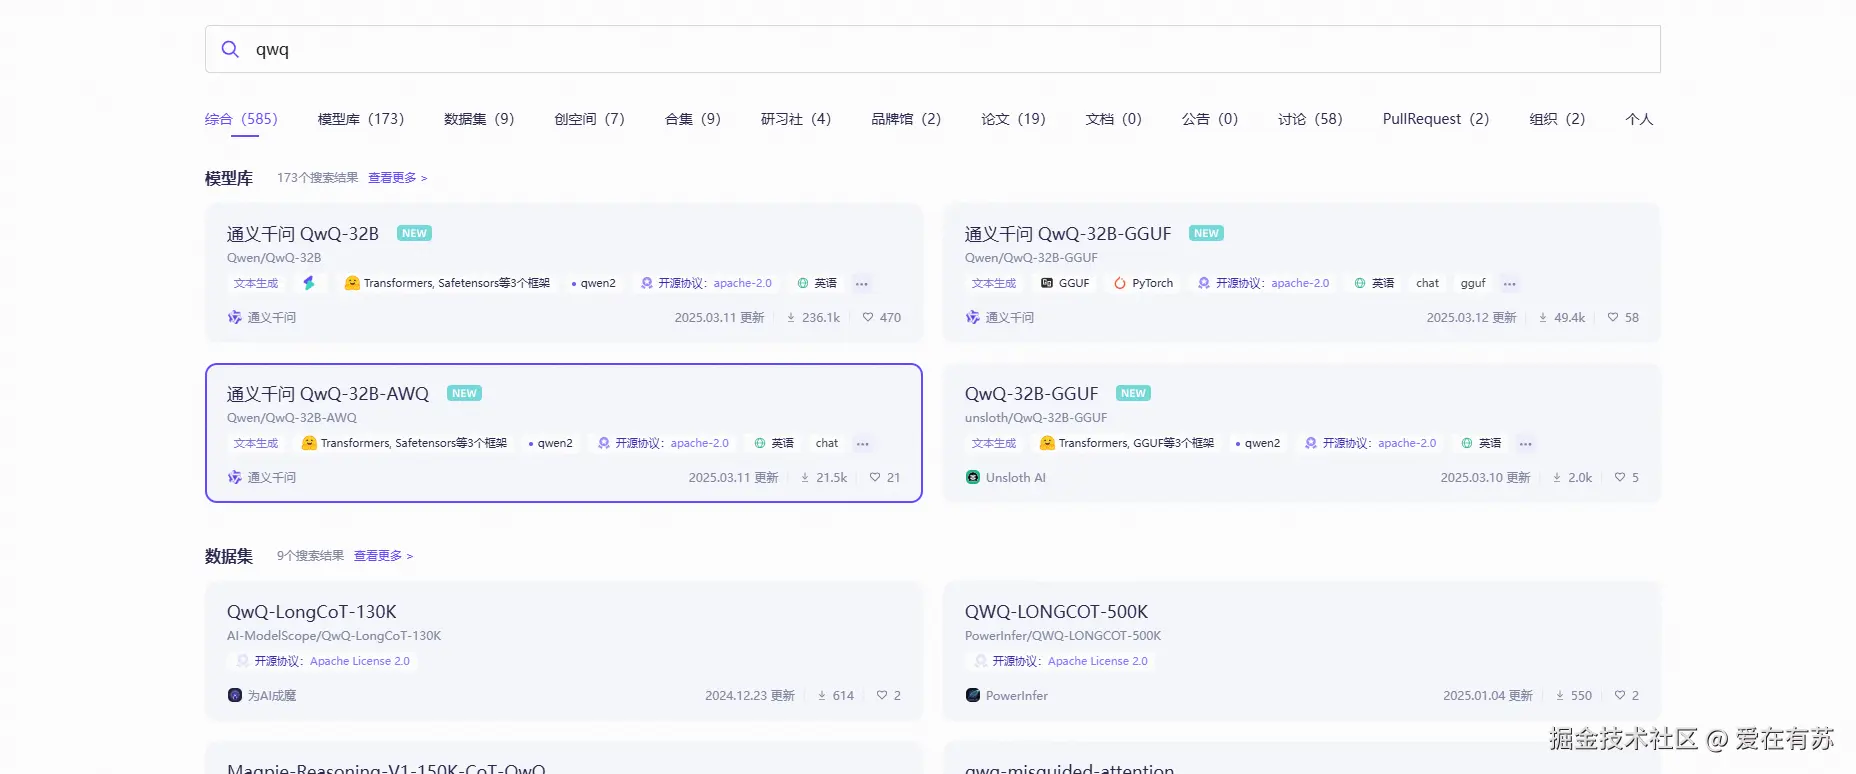Image resolution: width=1856 pixels, height=774 pixels.
Task: Click the download icon showing 21.5k
Action: pyautogui.click(x=805, y=477)
